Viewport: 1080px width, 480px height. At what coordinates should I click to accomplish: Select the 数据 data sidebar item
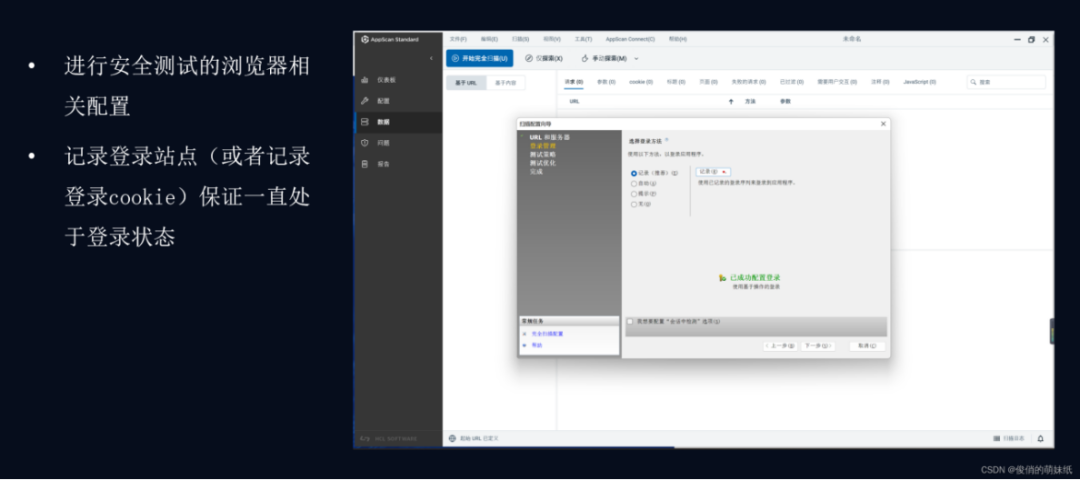tap(398, 122)
